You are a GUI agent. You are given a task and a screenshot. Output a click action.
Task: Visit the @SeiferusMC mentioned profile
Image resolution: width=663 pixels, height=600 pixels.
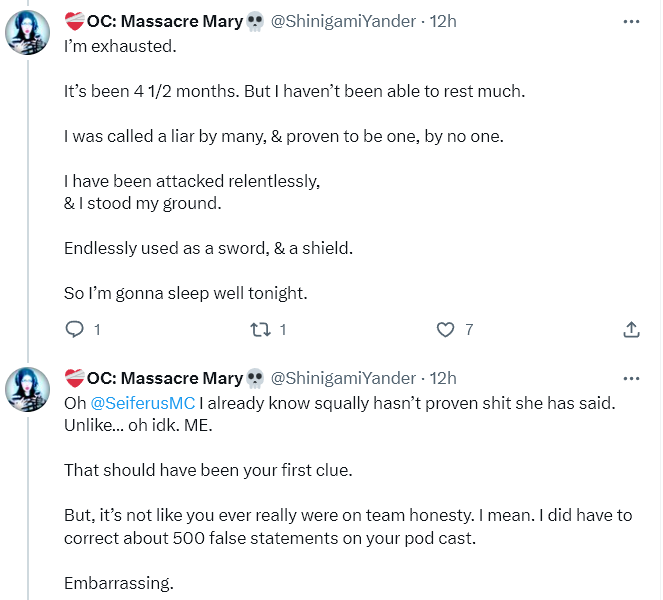pos(142,404)
